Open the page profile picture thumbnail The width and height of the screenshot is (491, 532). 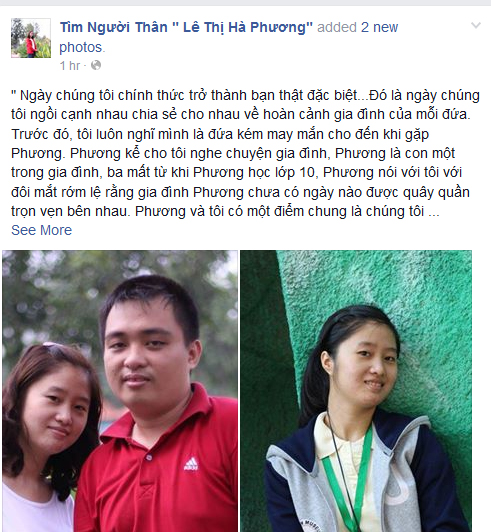pos(31,38)
